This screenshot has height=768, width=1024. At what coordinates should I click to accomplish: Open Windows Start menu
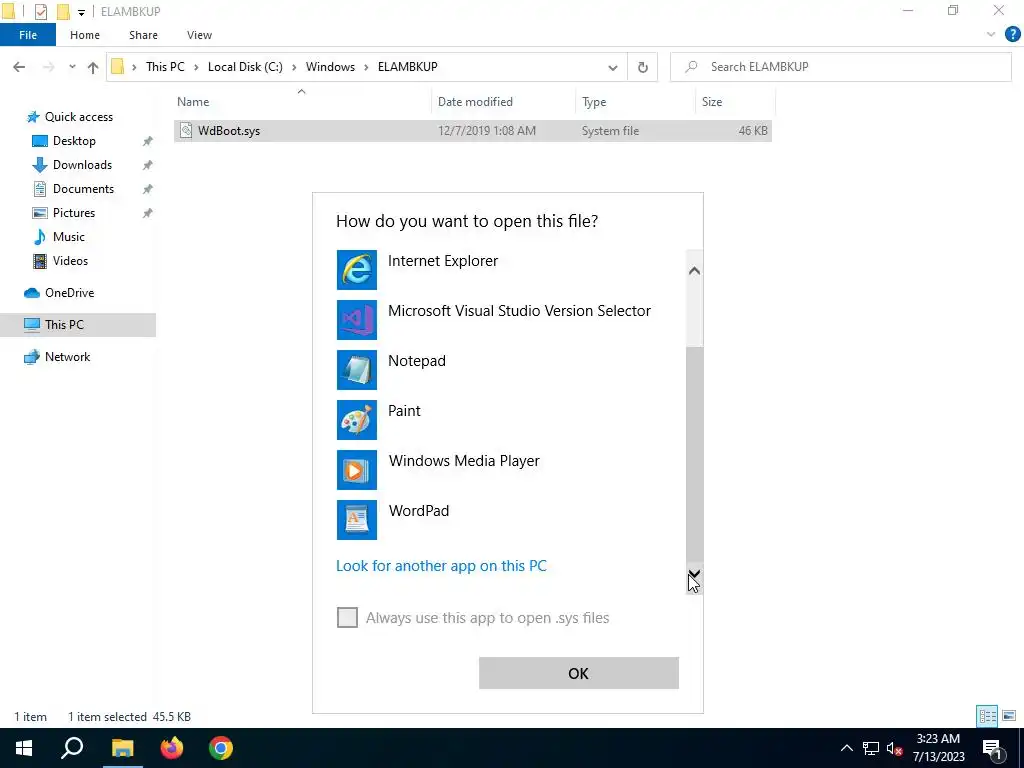24,748
